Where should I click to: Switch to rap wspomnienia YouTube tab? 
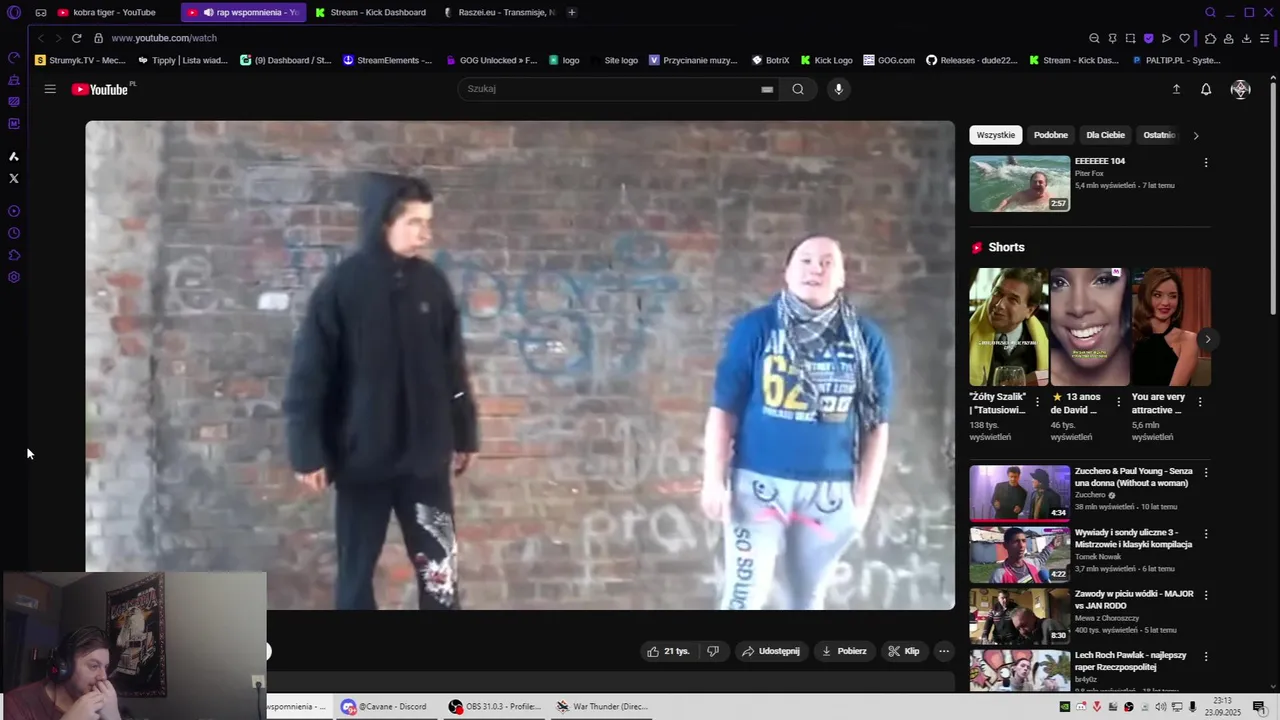[x=245, y=12]
